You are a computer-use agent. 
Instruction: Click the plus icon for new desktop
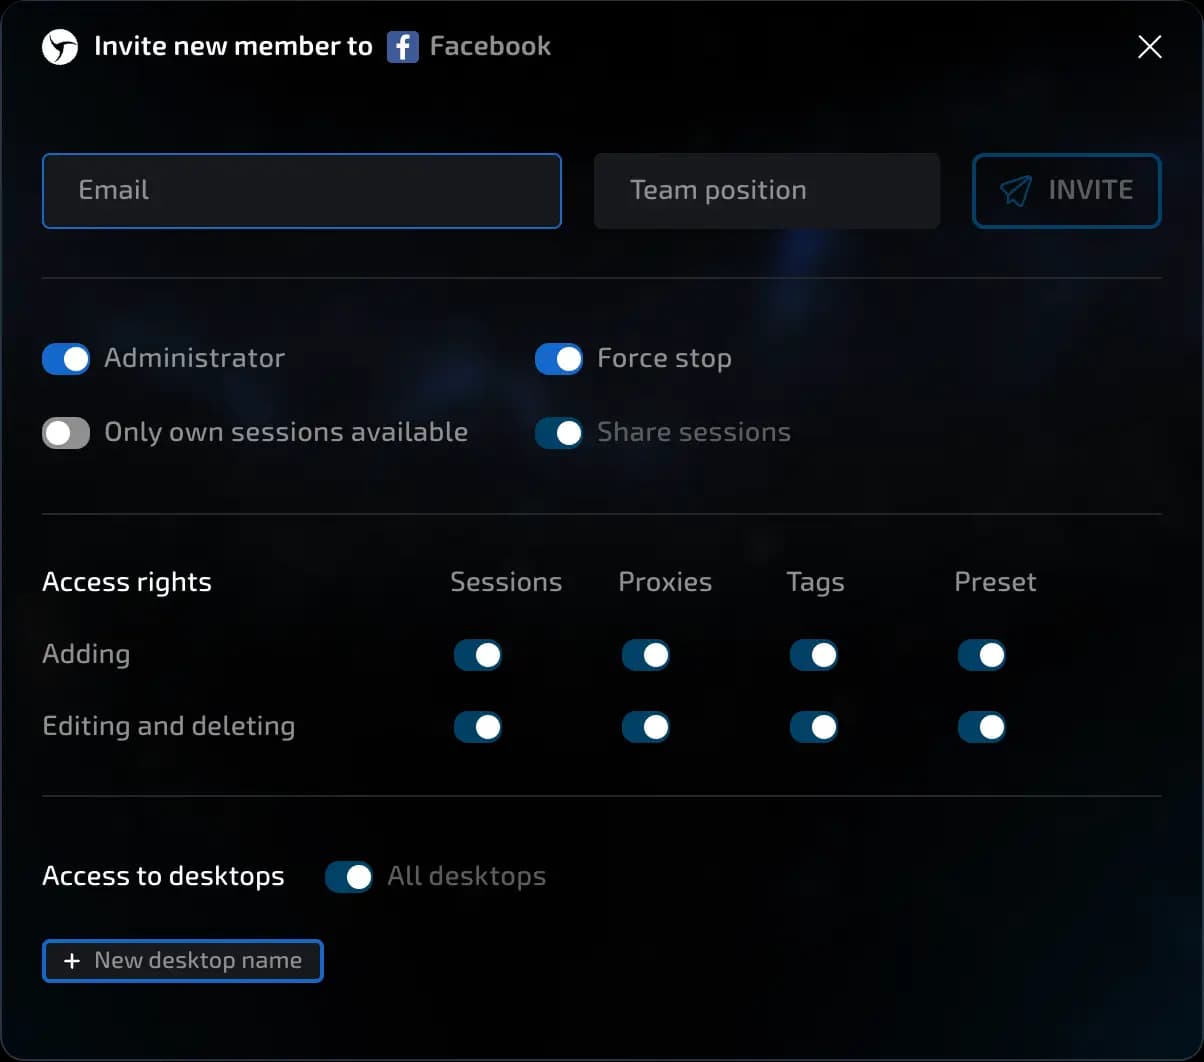coord(71,961)
